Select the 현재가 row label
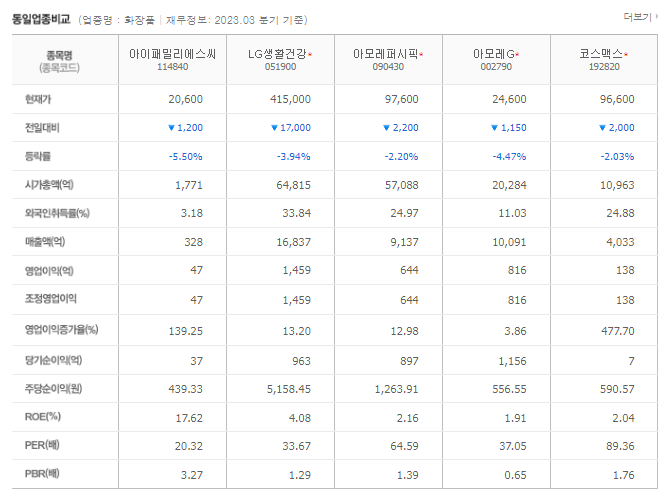This screenshot has height=495, width=669. pyautogui.click(x=38, y=99)
